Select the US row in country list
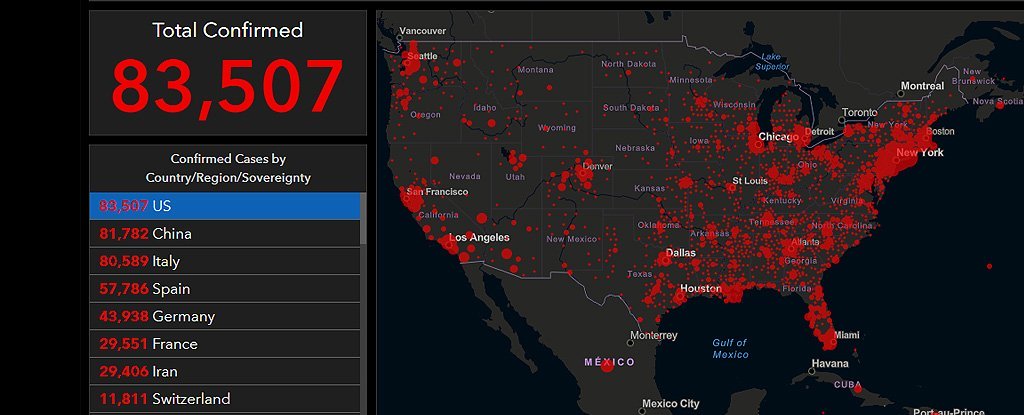Image resolution: width=1024 pixels, height=415 pixels. 225,206
